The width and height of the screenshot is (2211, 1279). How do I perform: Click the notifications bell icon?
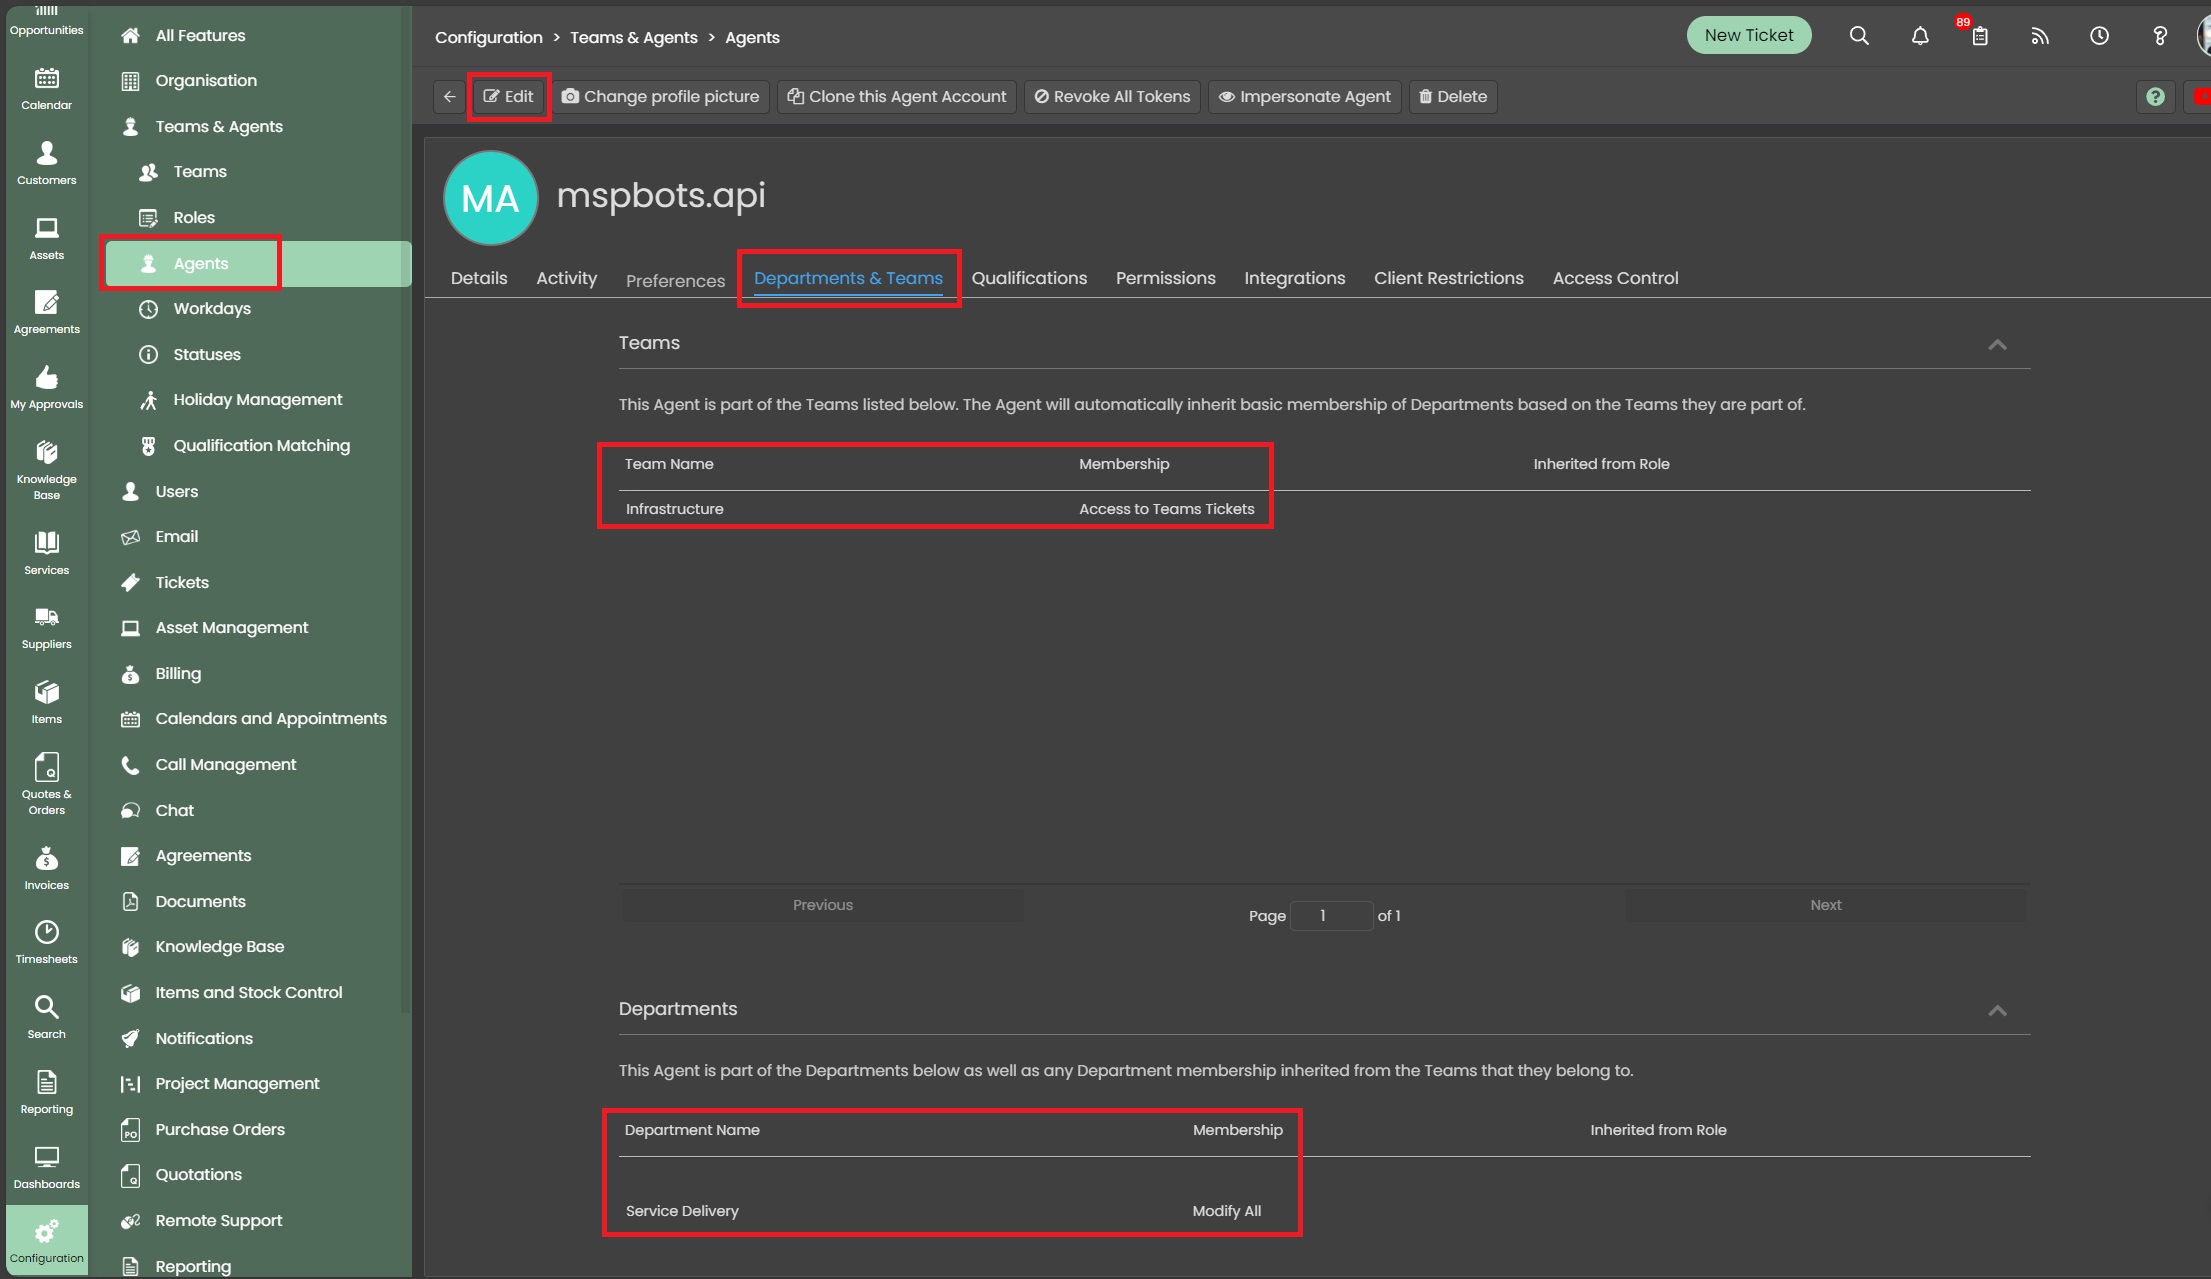(x=1920, y=36)
